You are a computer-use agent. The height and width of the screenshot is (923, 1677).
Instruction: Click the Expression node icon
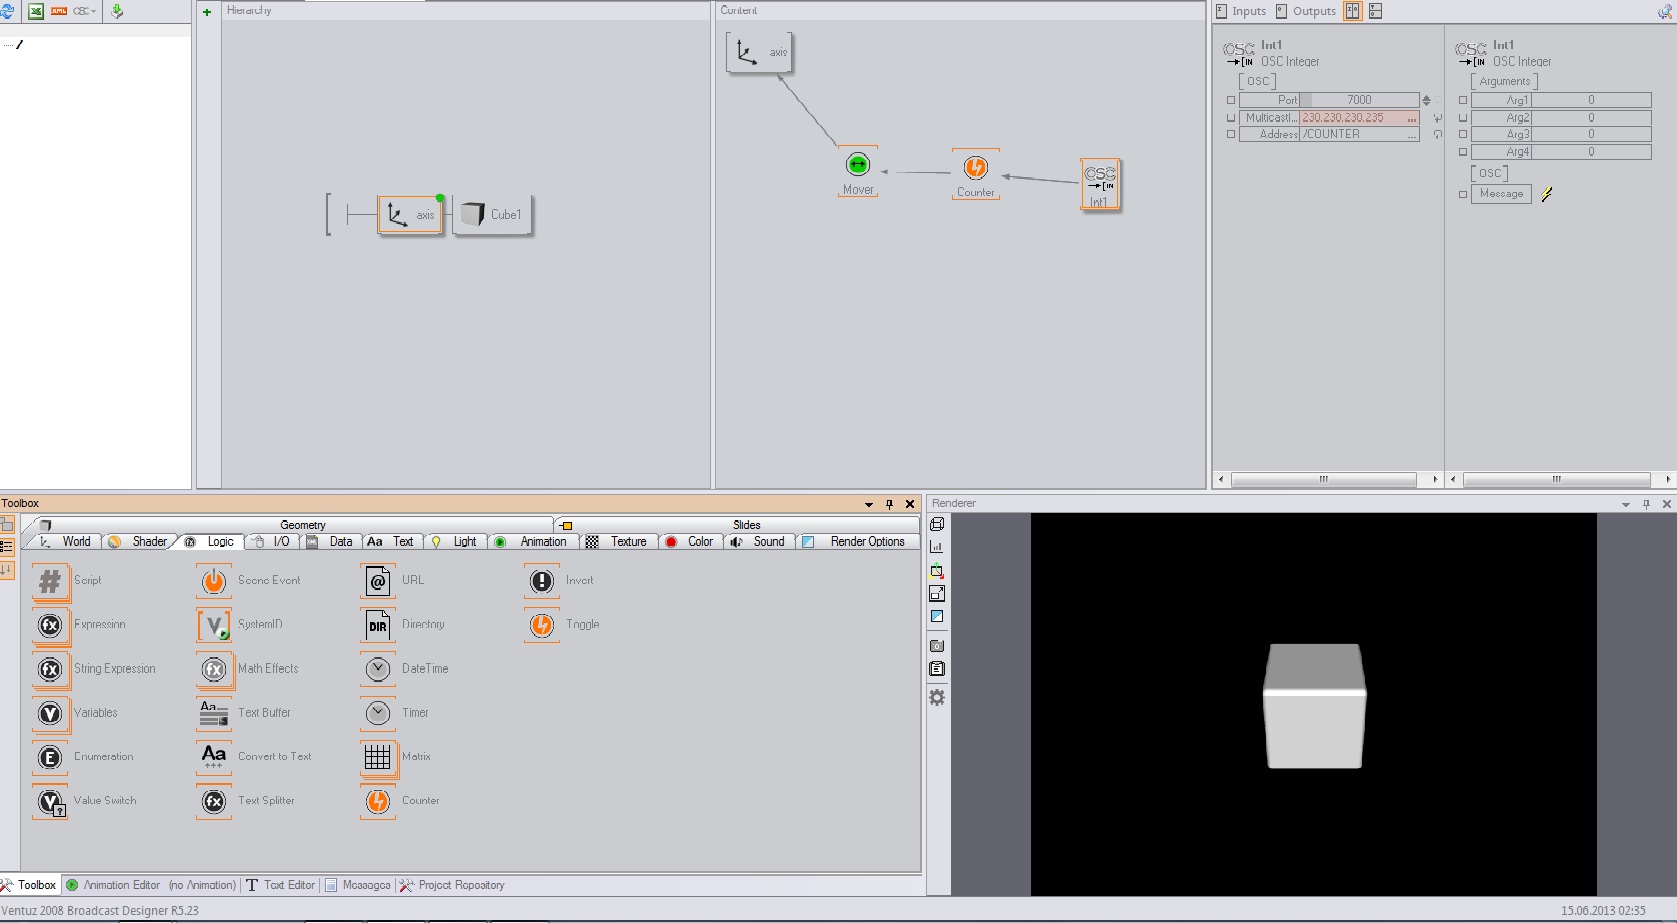[x=50, y=625]
